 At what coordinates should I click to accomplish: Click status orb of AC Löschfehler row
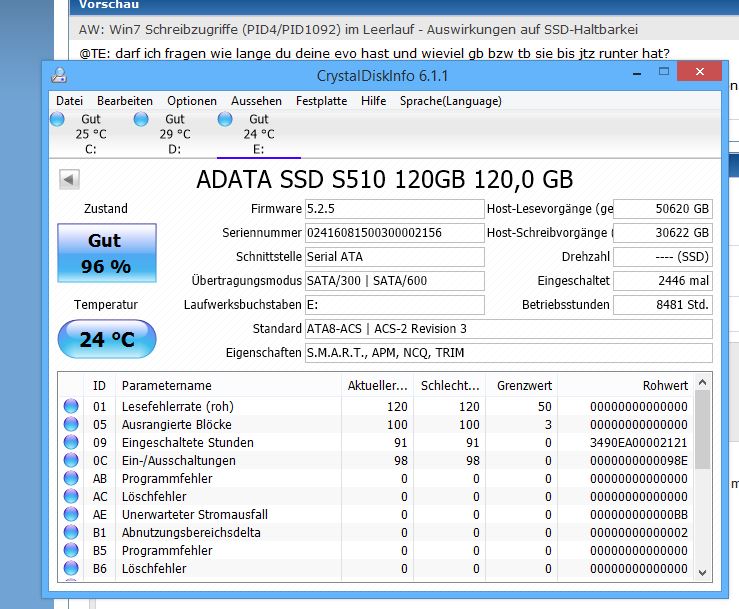[x=71, y=496]
